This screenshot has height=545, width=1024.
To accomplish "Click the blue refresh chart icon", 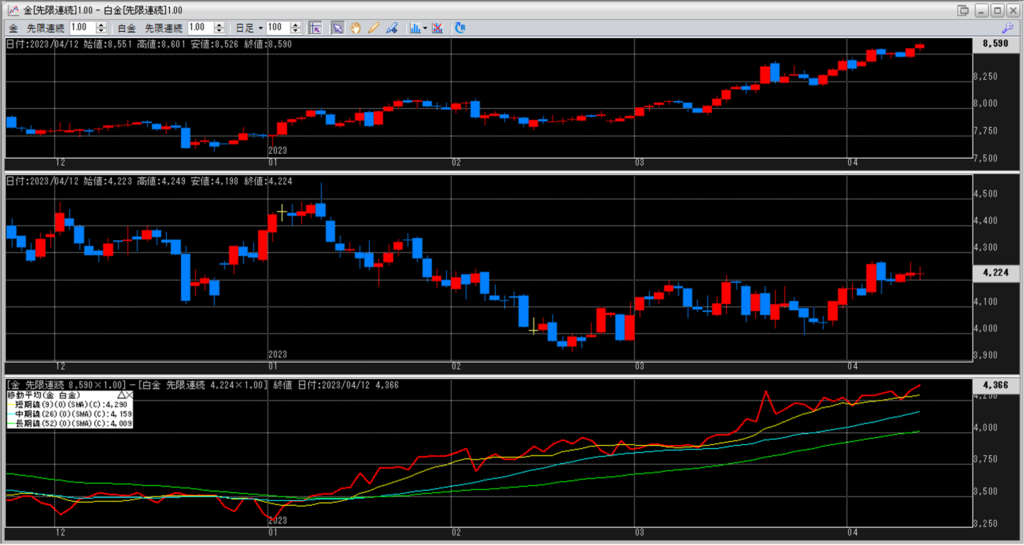I will coord(459,28).
